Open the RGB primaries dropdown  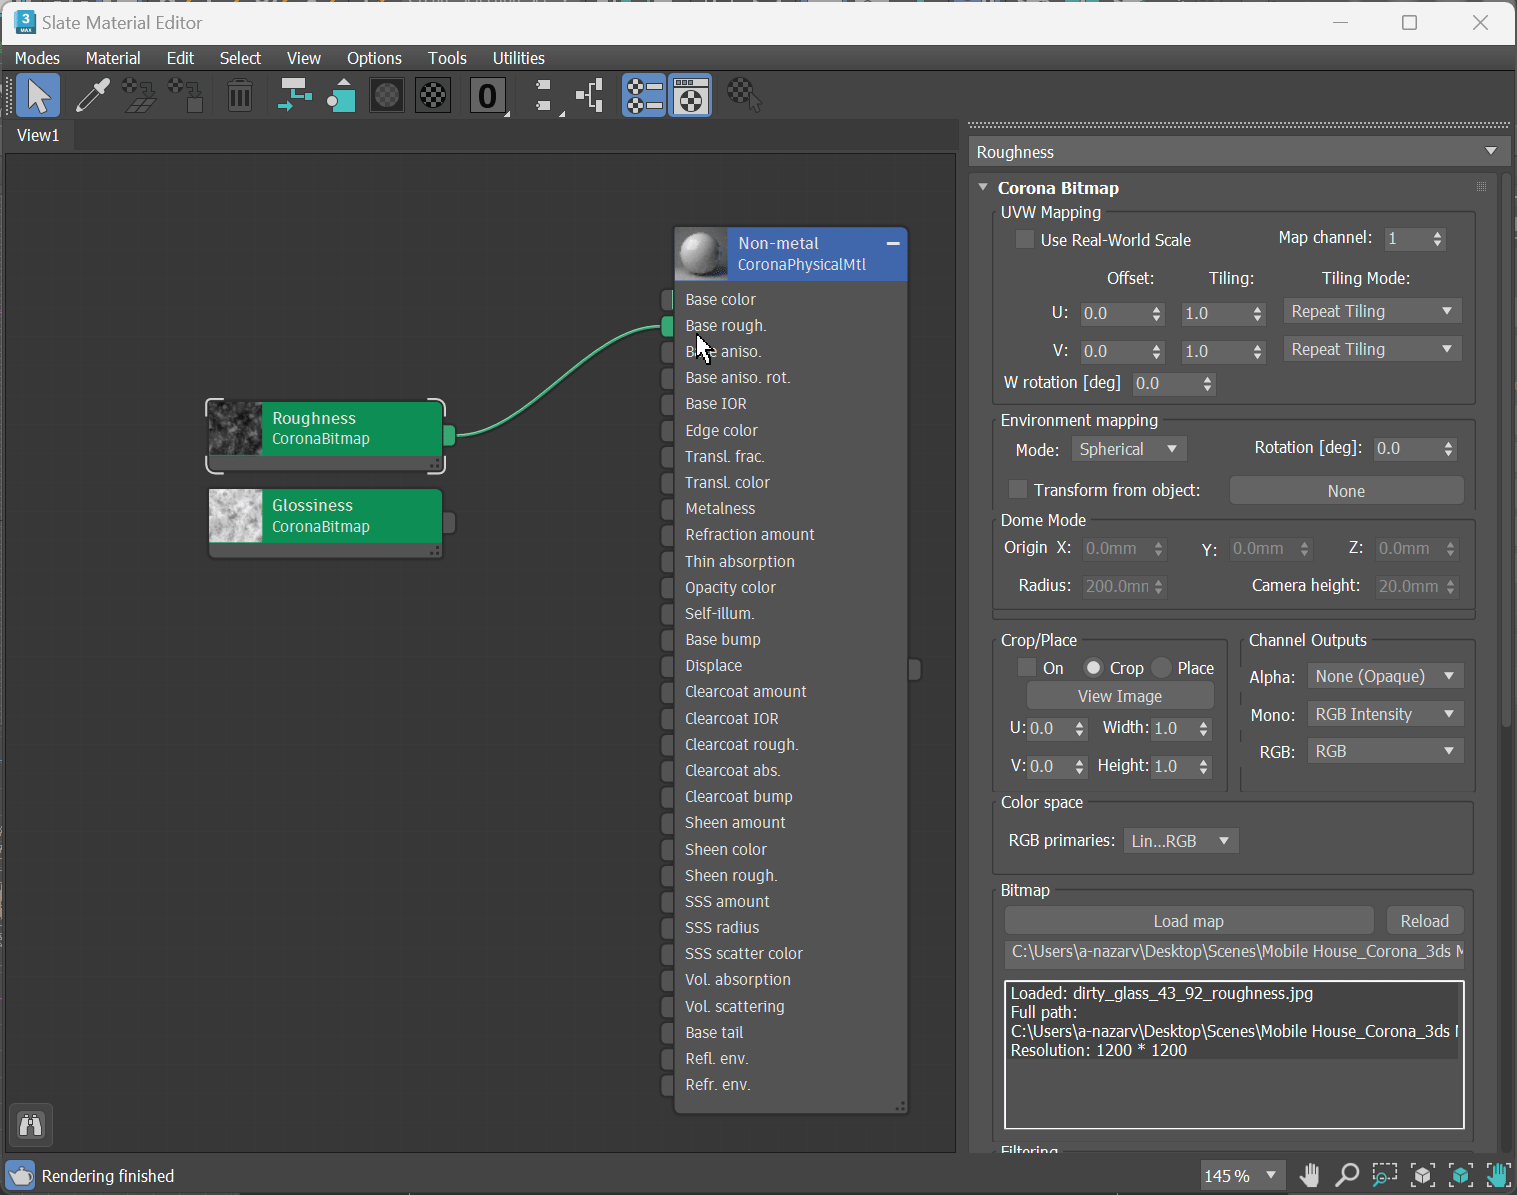(x=1181, y=841)
